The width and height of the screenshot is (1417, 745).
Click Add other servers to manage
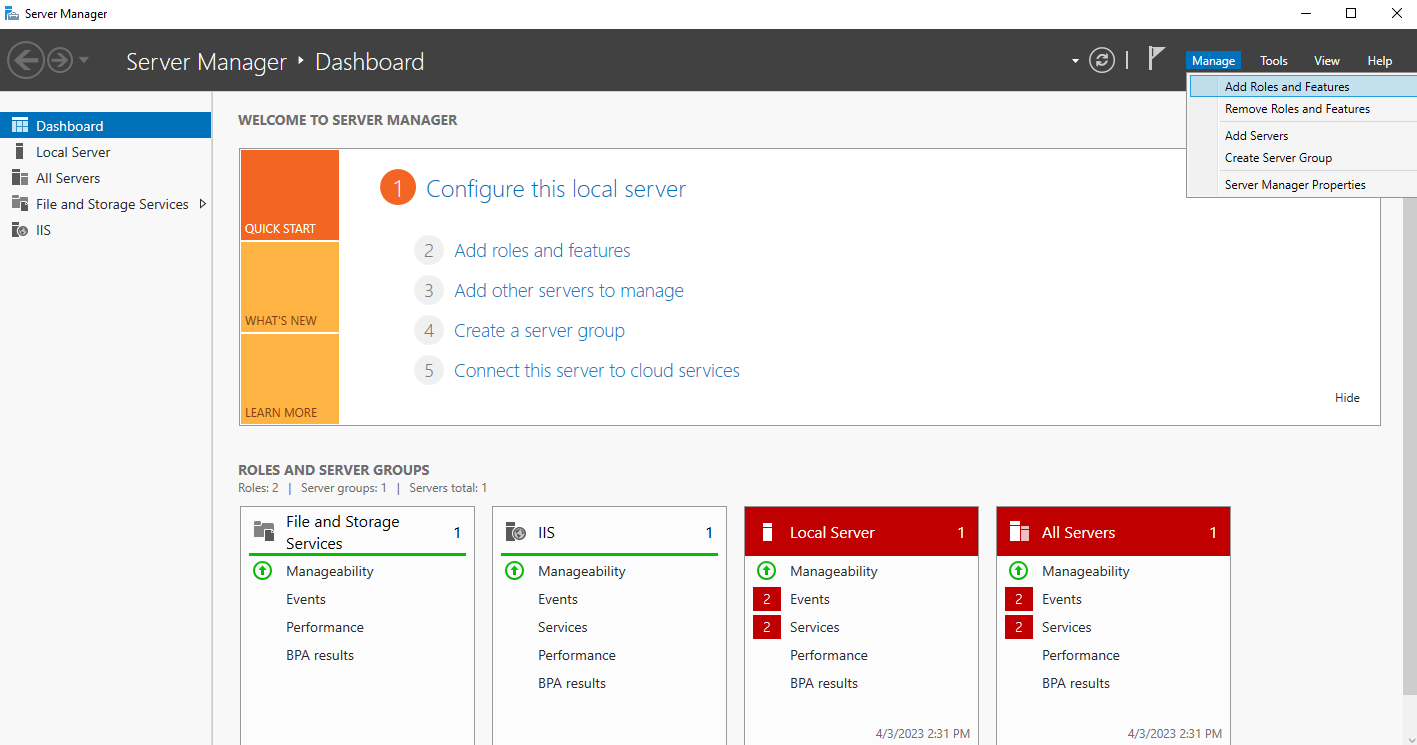click(569, 291)
